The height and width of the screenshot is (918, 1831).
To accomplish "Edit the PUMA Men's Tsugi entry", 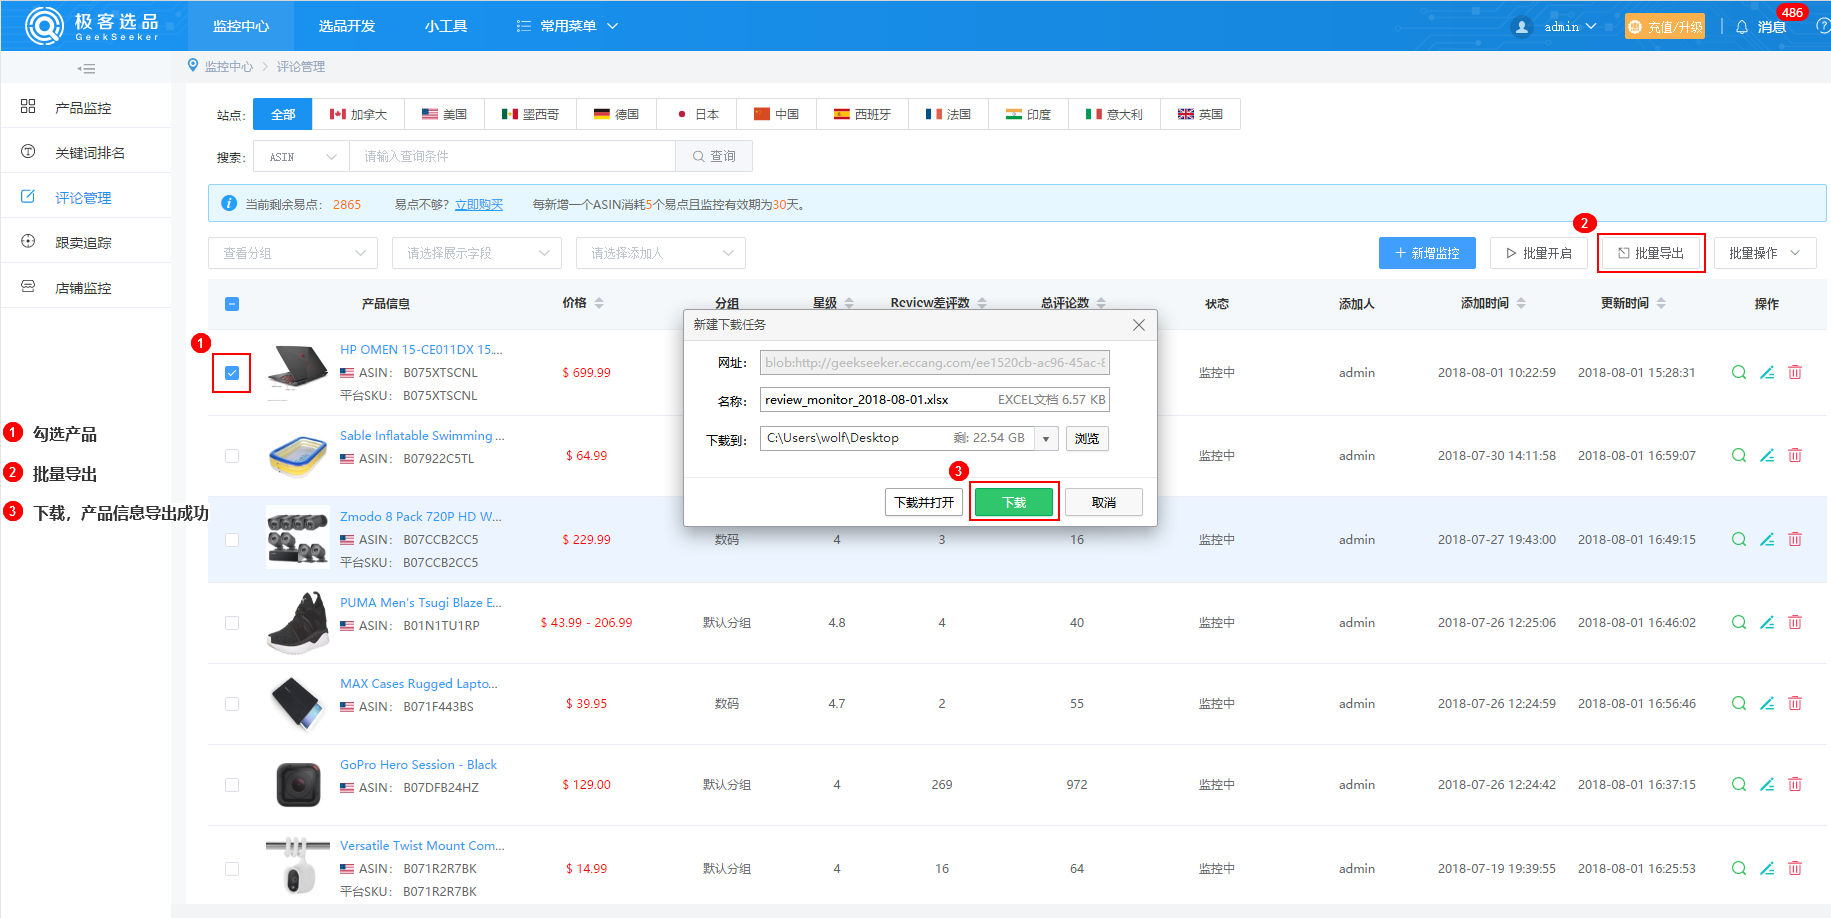I will pyautogui.click(x=1767, y=622).
